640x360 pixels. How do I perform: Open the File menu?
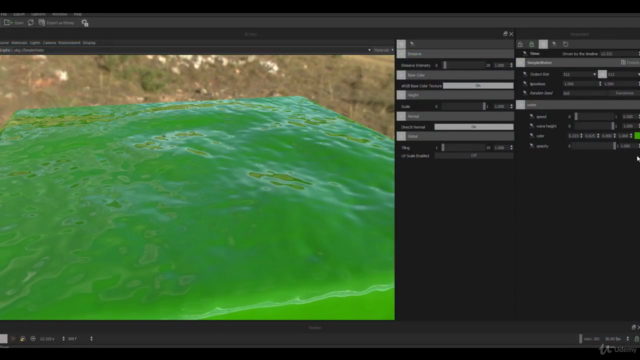click(4, 14)
